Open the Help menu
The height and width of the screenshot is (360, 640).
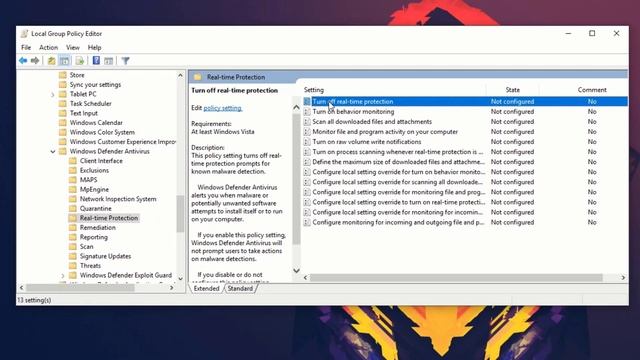[94, 47]
